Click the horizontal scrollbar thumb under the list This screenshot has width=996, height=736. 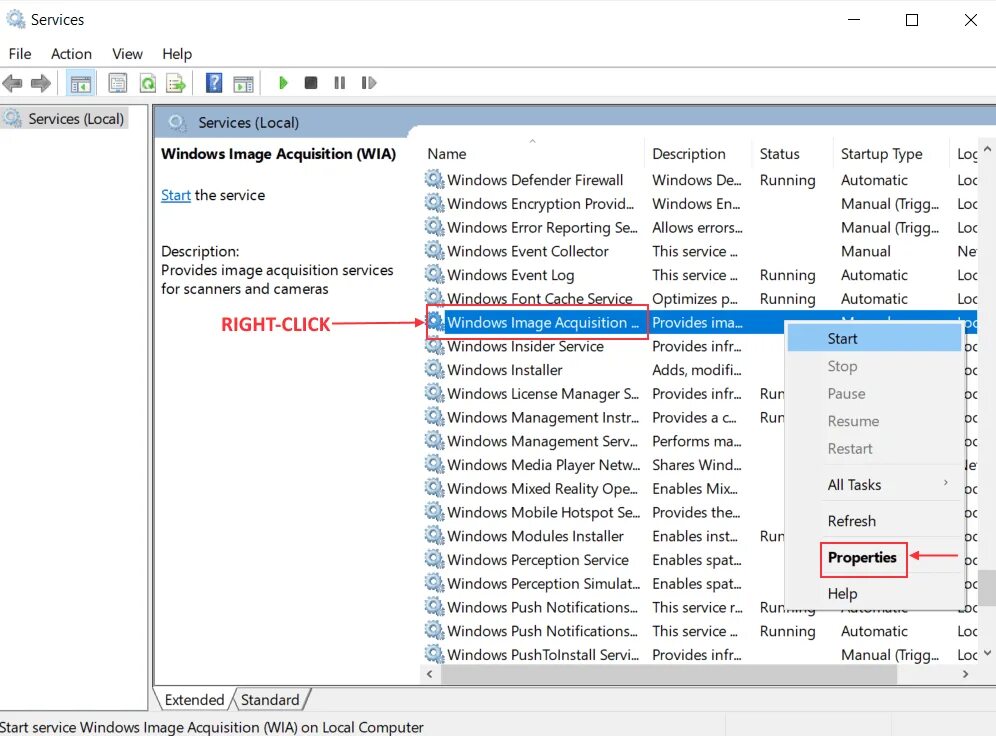(669, 674)
